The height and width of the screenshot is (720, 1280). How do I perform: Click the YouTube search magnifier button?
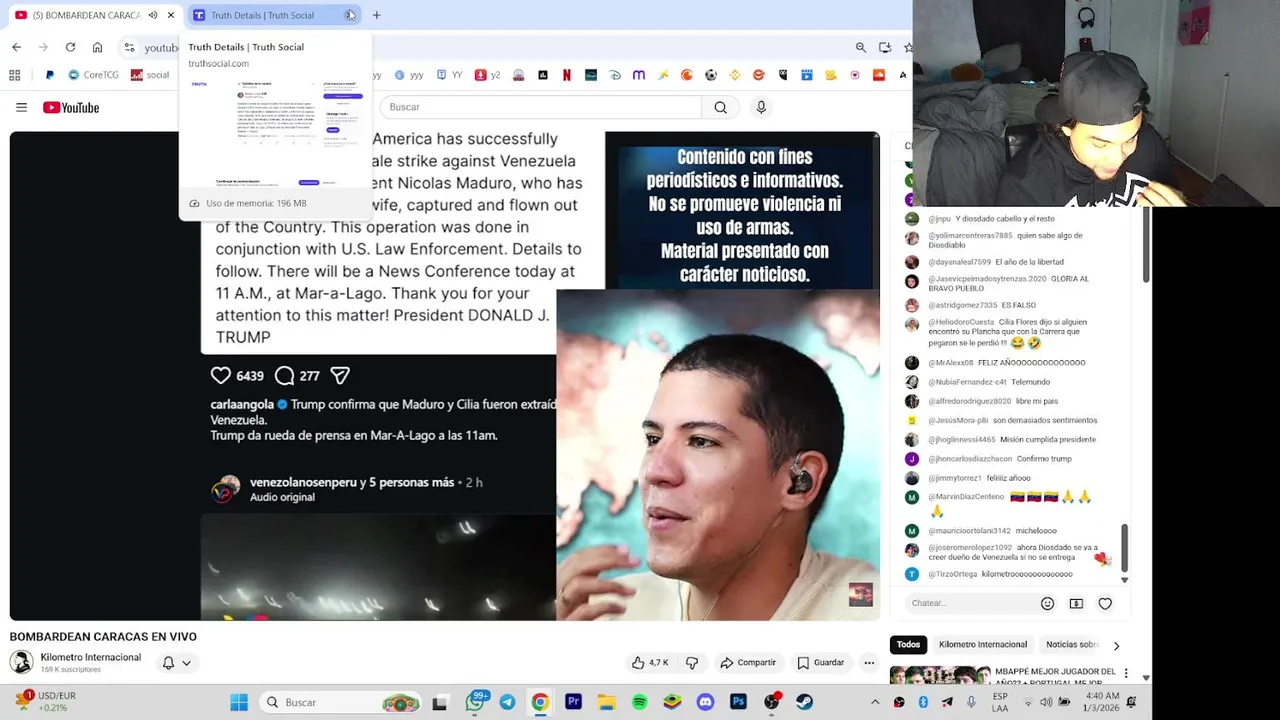pos(720,107)
